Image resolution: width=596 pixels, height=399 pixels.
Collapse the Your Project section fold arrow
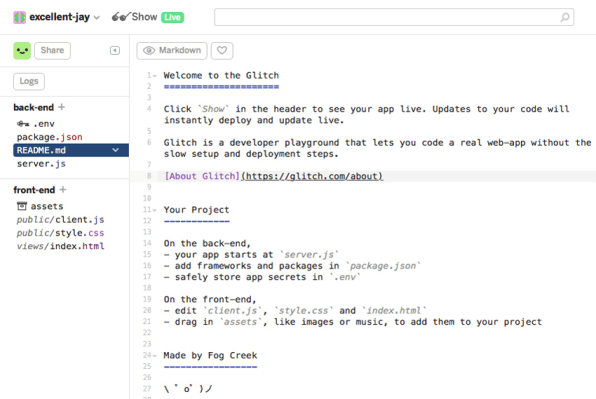155,210
